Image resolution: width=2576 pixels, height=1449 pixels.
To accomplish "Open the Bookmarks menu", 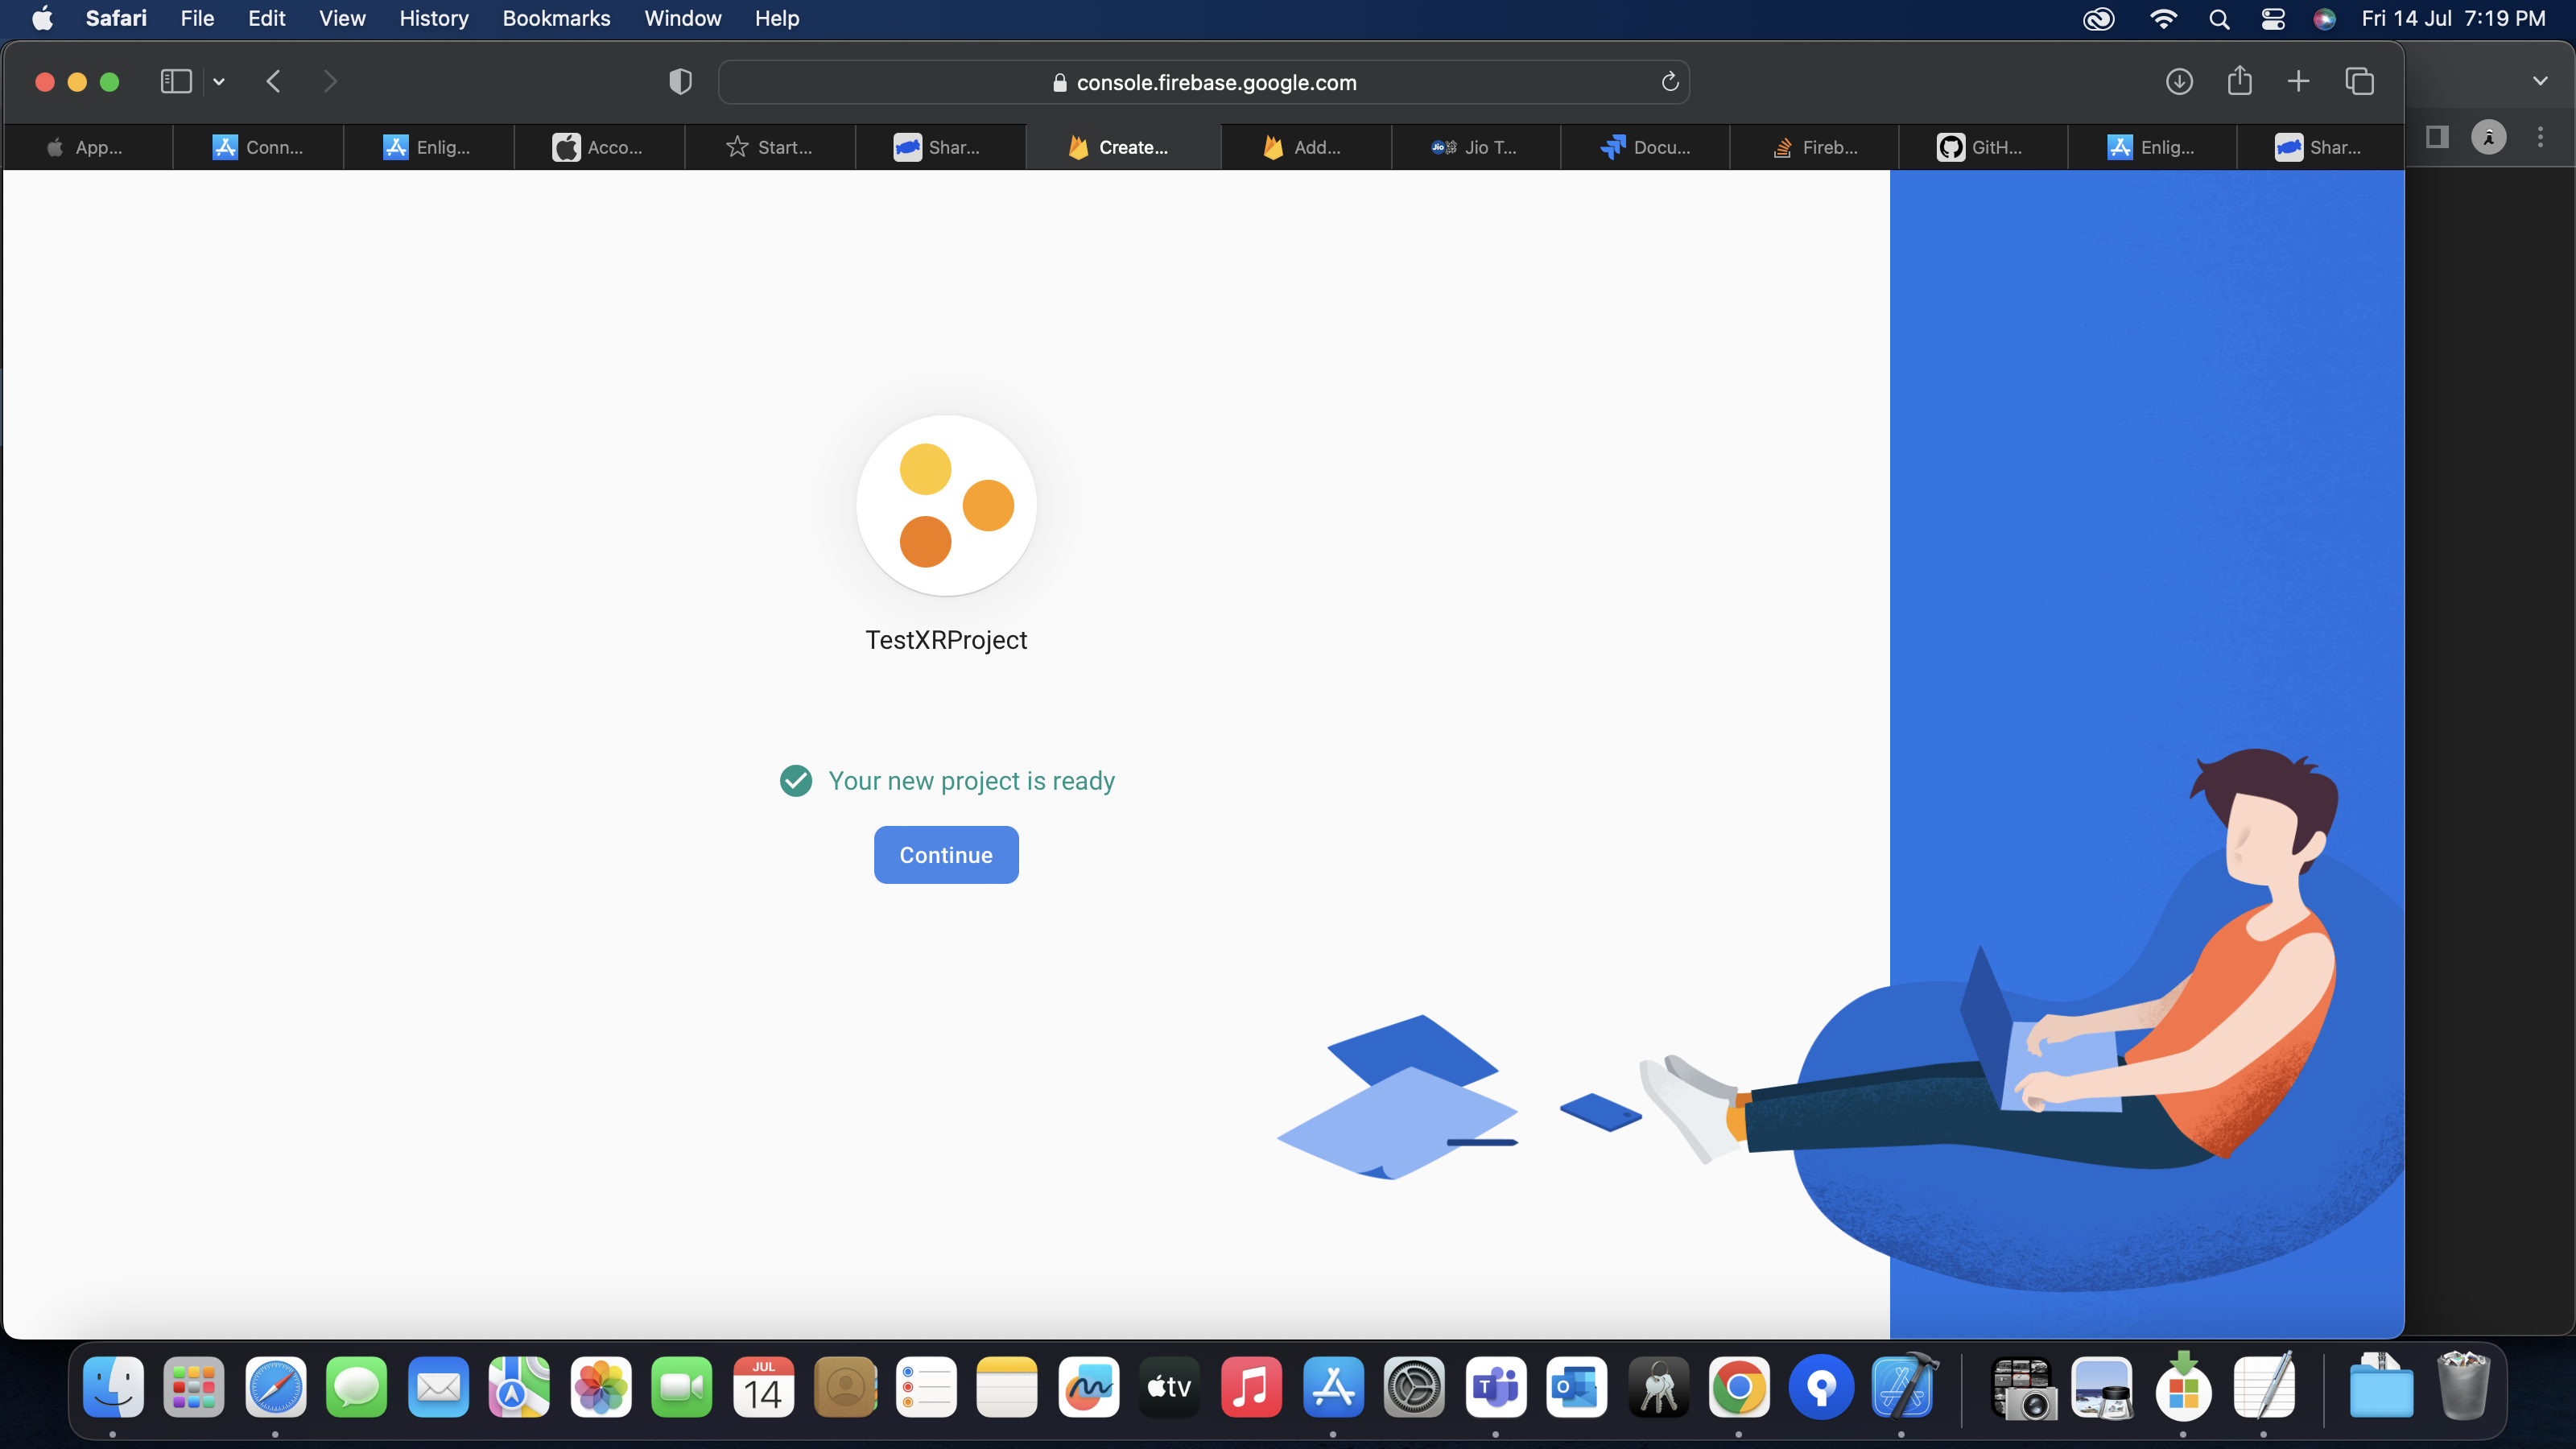I will click(556, 18).
